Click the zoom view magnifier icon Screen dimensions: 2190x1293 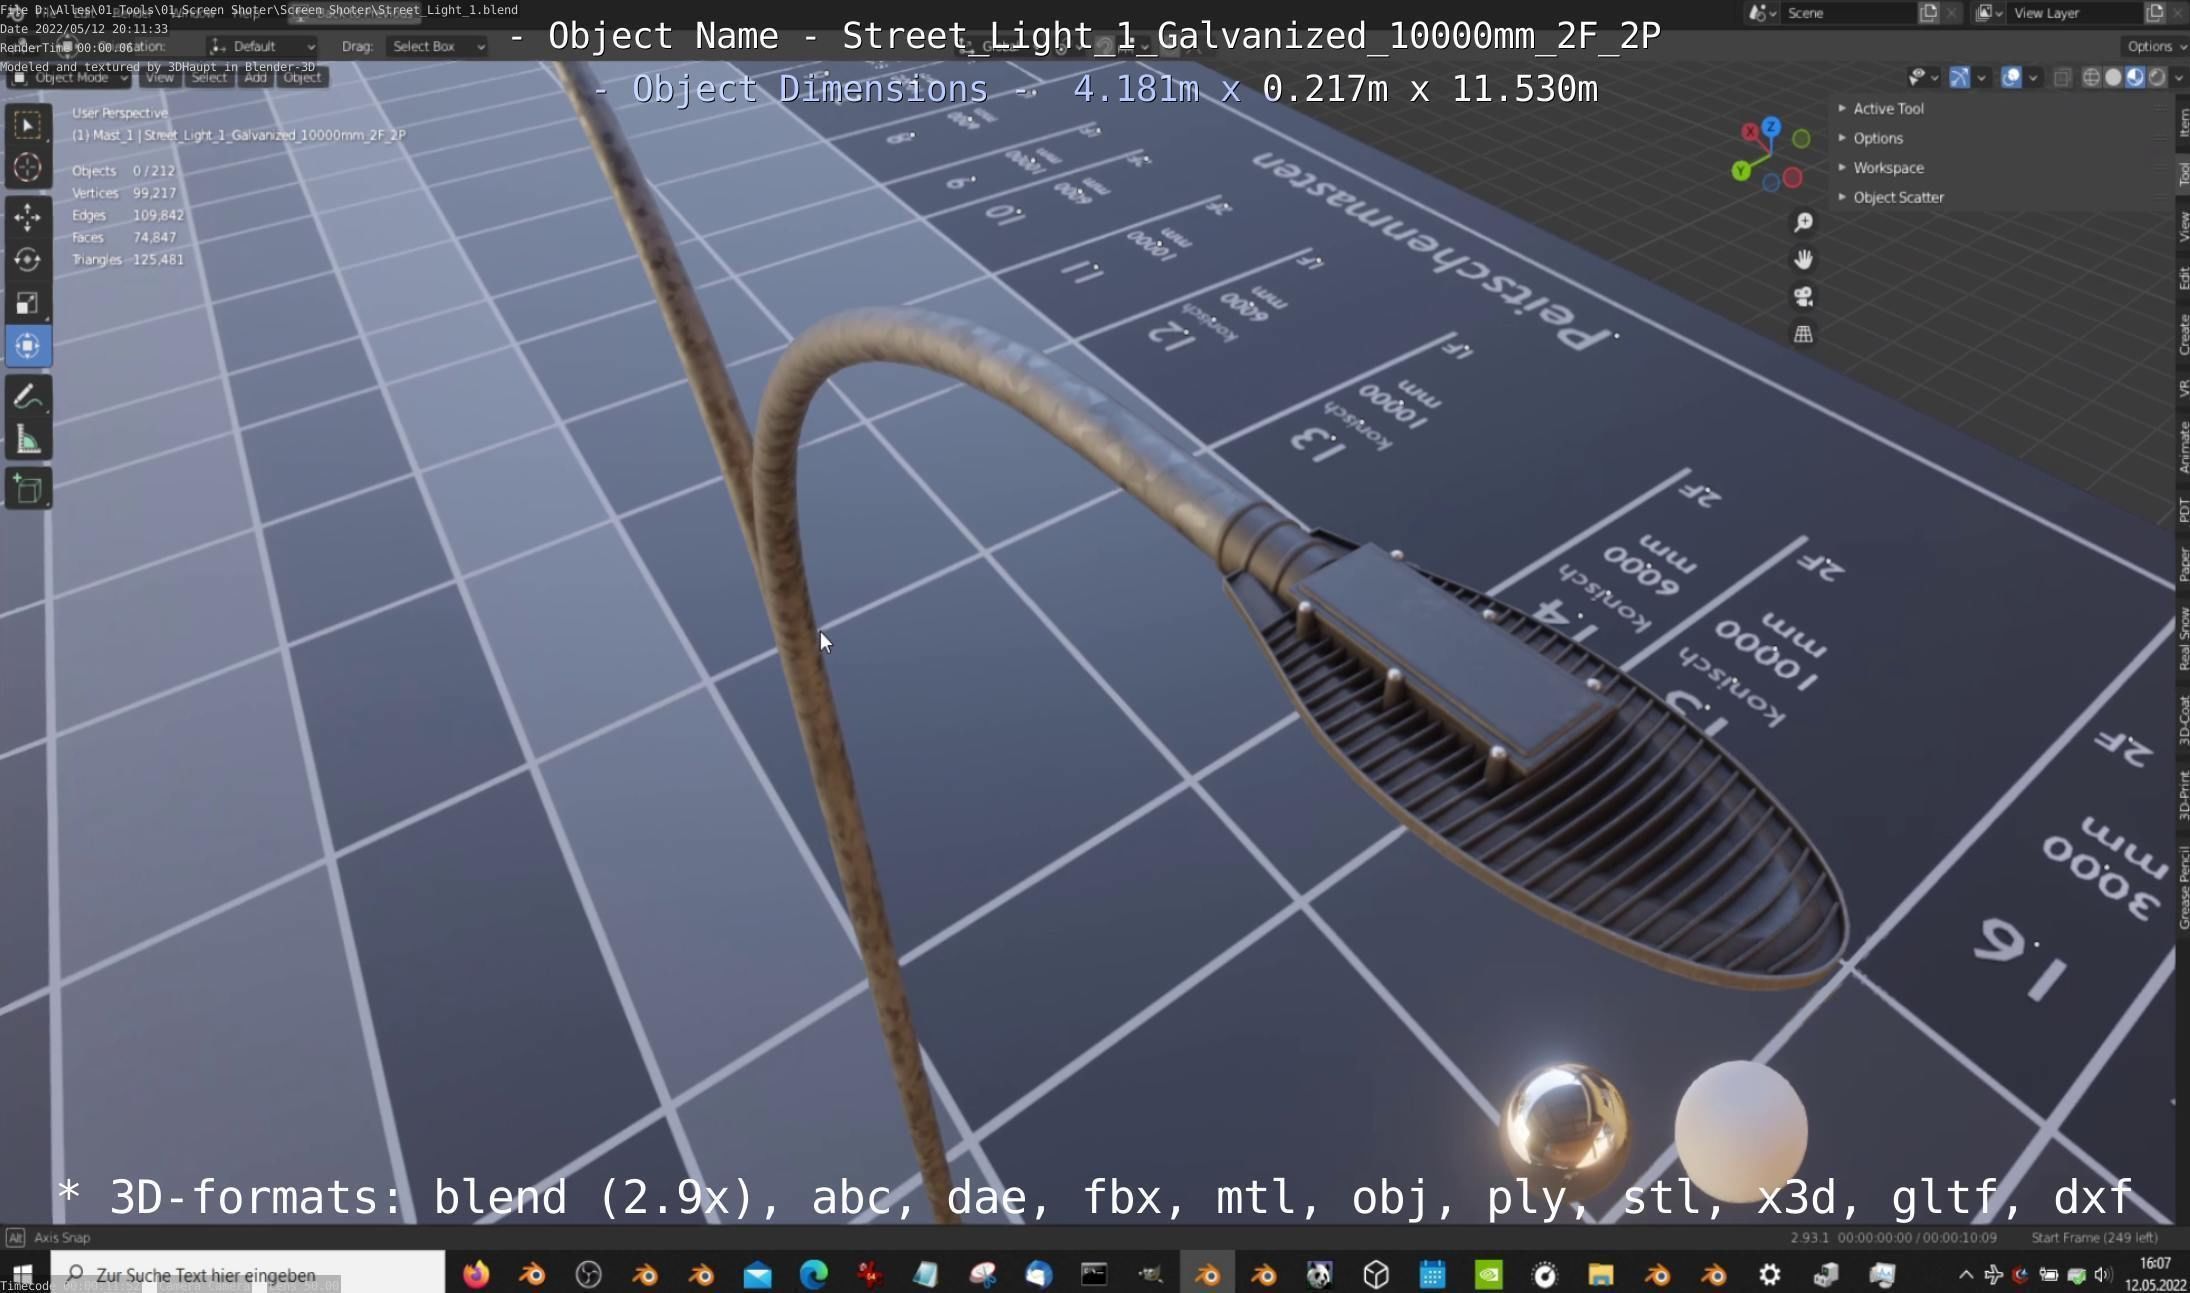pos(1803,222)
